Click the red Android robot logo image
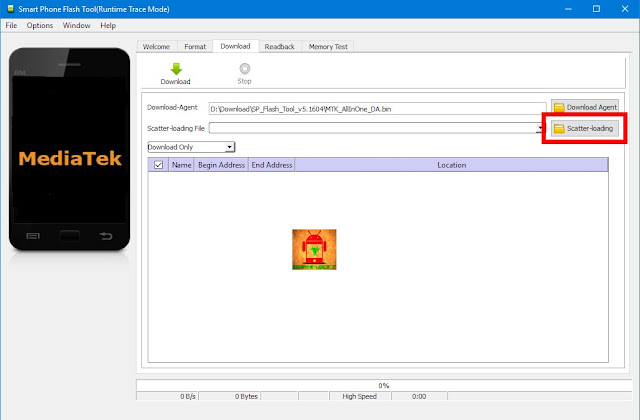The image size is (640, 420). pyautogui.click(x=314, y=249)
